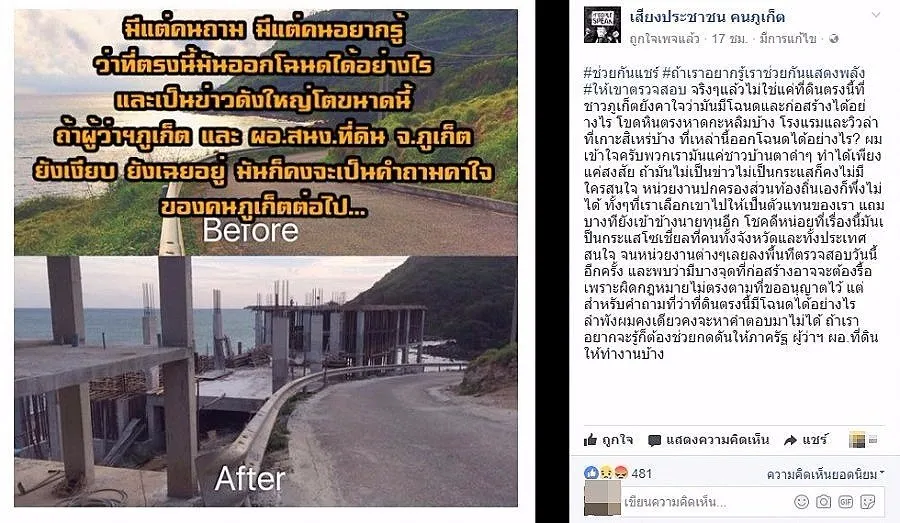Click the 17 ชม. post timestamp

pos(730,39)
